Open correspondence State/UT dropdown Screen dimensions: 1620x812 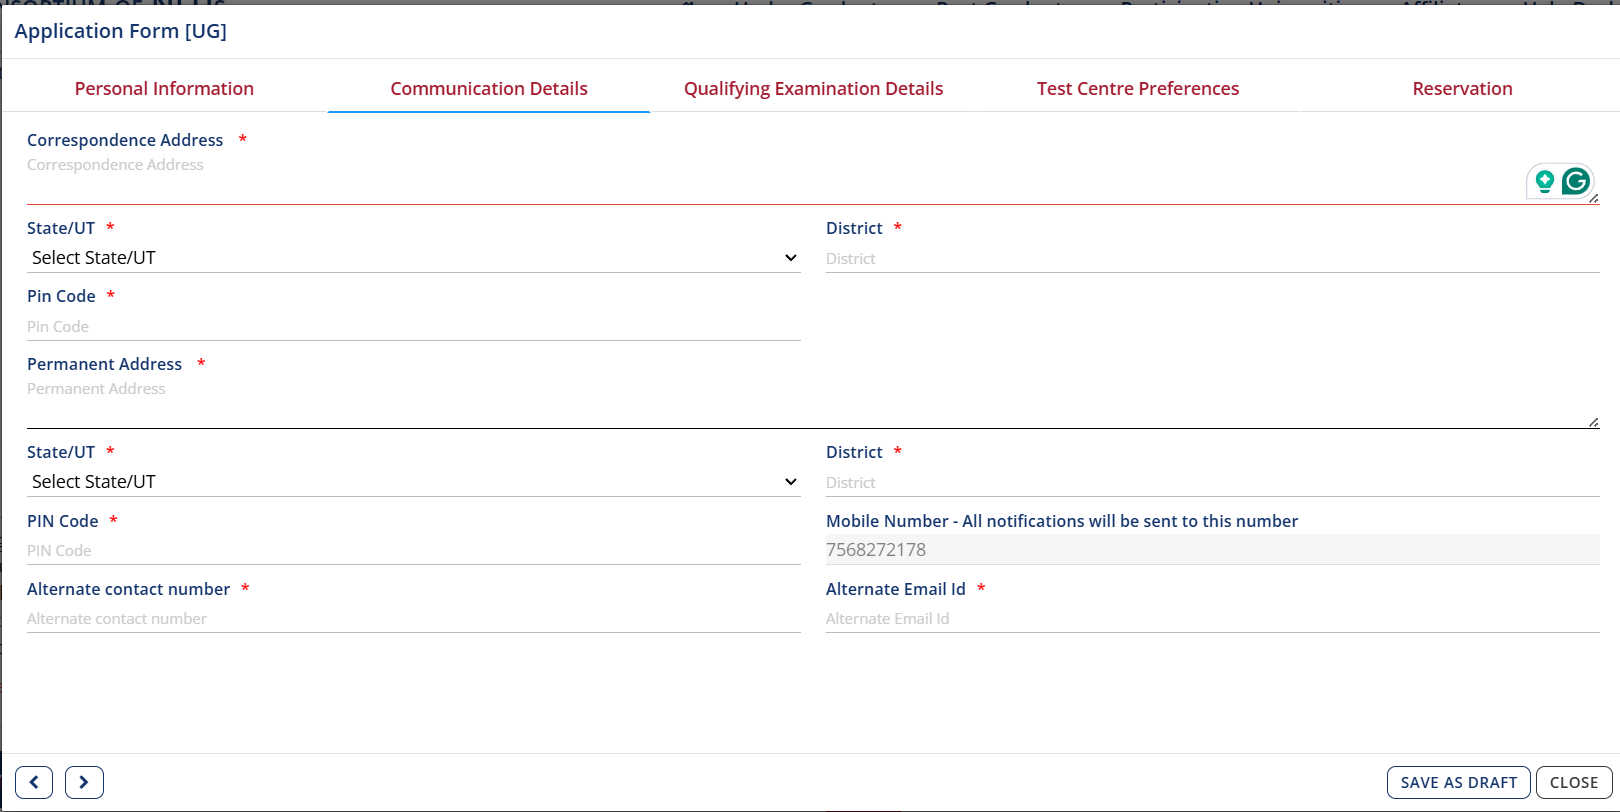[x=414, y=257]
